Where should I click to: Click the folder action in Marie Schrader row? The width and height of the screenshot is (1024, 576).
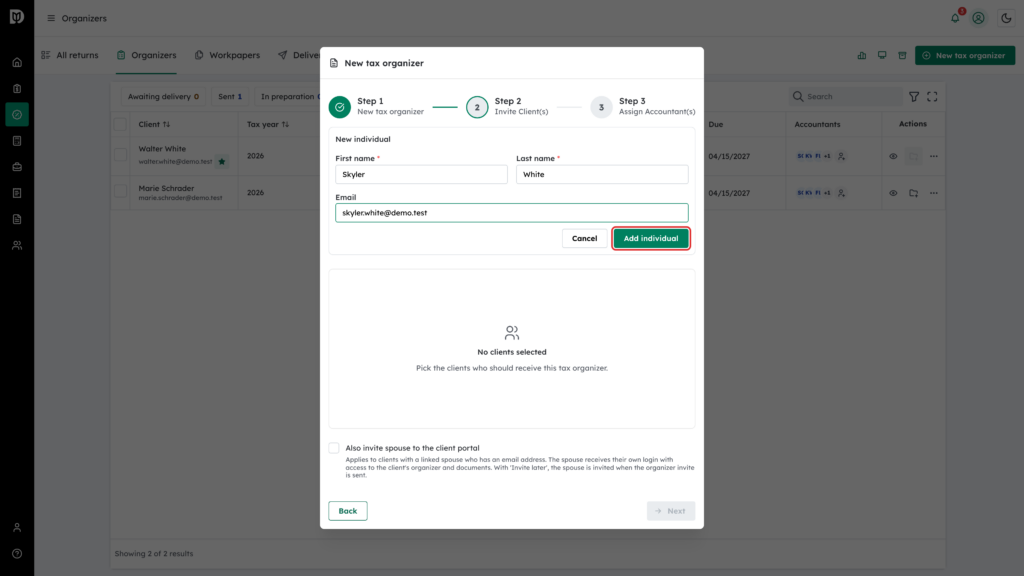(x=913, y=193)
